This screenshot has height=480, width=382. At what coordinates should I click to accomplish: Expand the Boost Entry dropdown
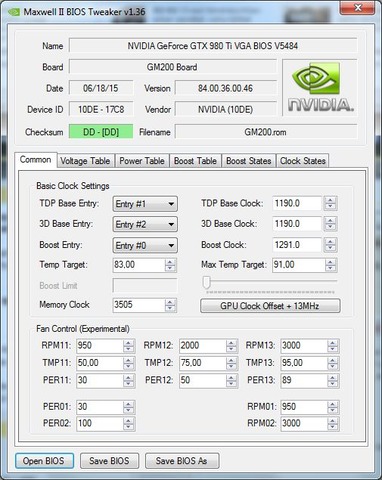[x=145, y=245]
